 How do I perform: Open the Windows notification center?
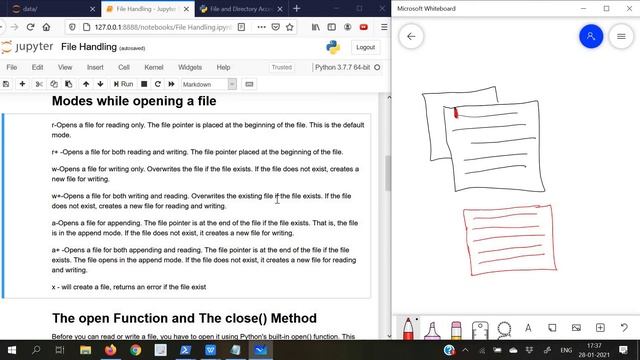click(x=623, y=350)
